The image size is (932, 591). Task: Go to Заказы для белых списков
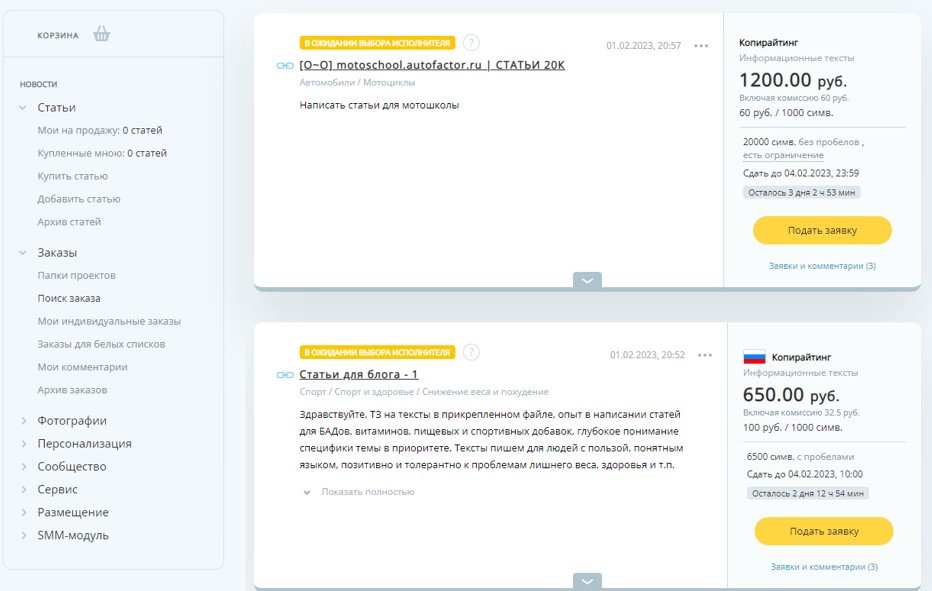102,344
